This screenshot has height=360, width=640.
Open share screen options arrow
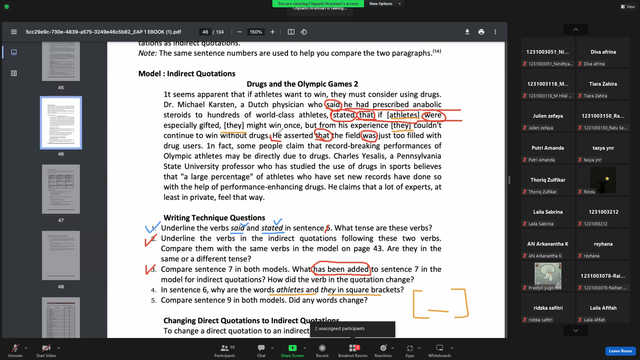[305, 348]
